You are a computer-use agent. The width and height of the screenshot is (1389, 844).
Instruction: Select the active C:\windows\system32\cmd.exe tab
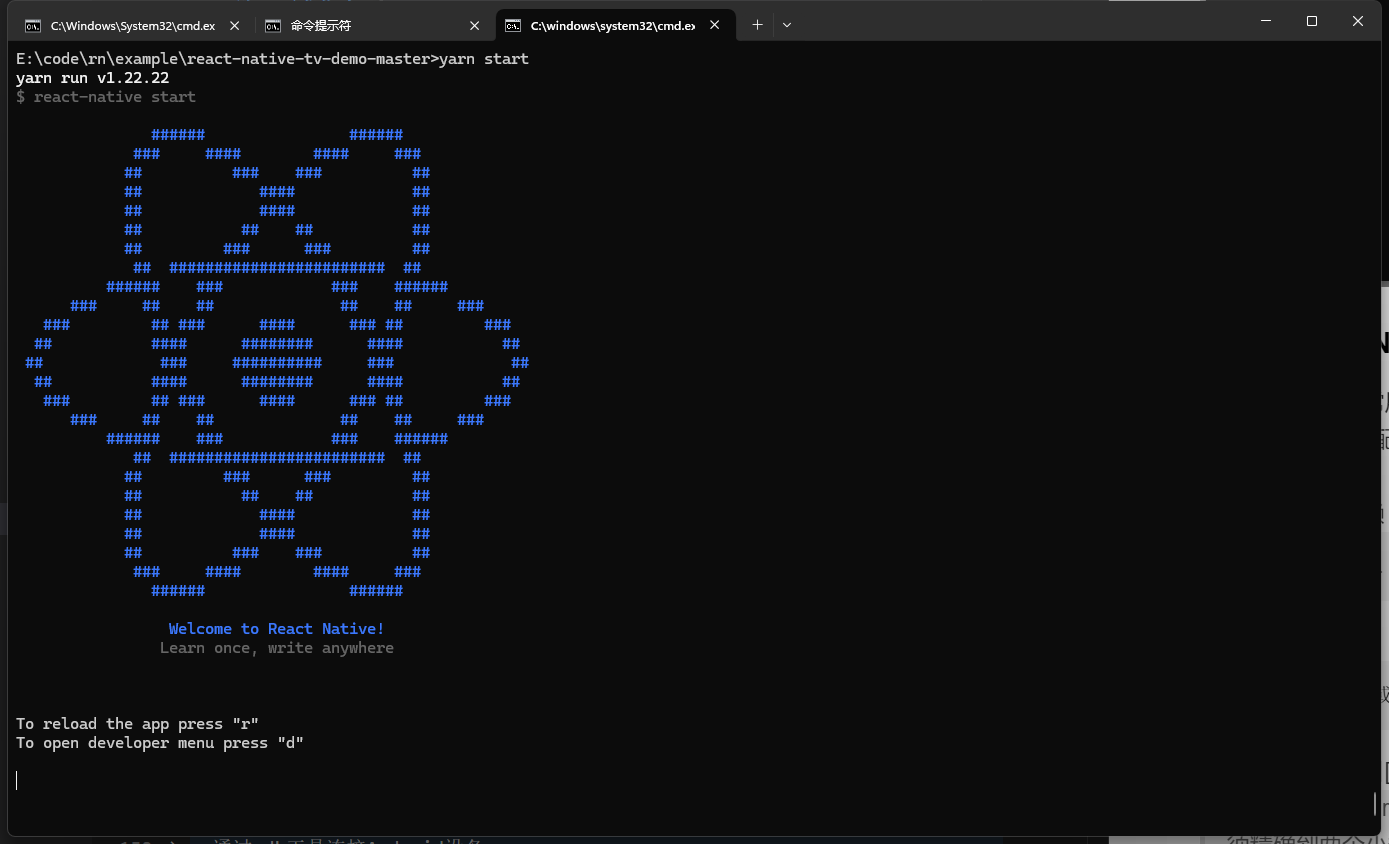[612, 25]
